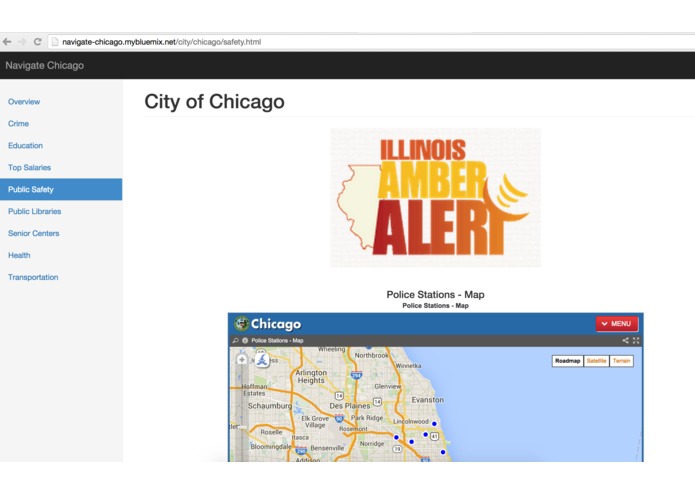Click the police station dot below Park Ridge
The height and width of the screenshot is (494, 695).
click(396, 437)
